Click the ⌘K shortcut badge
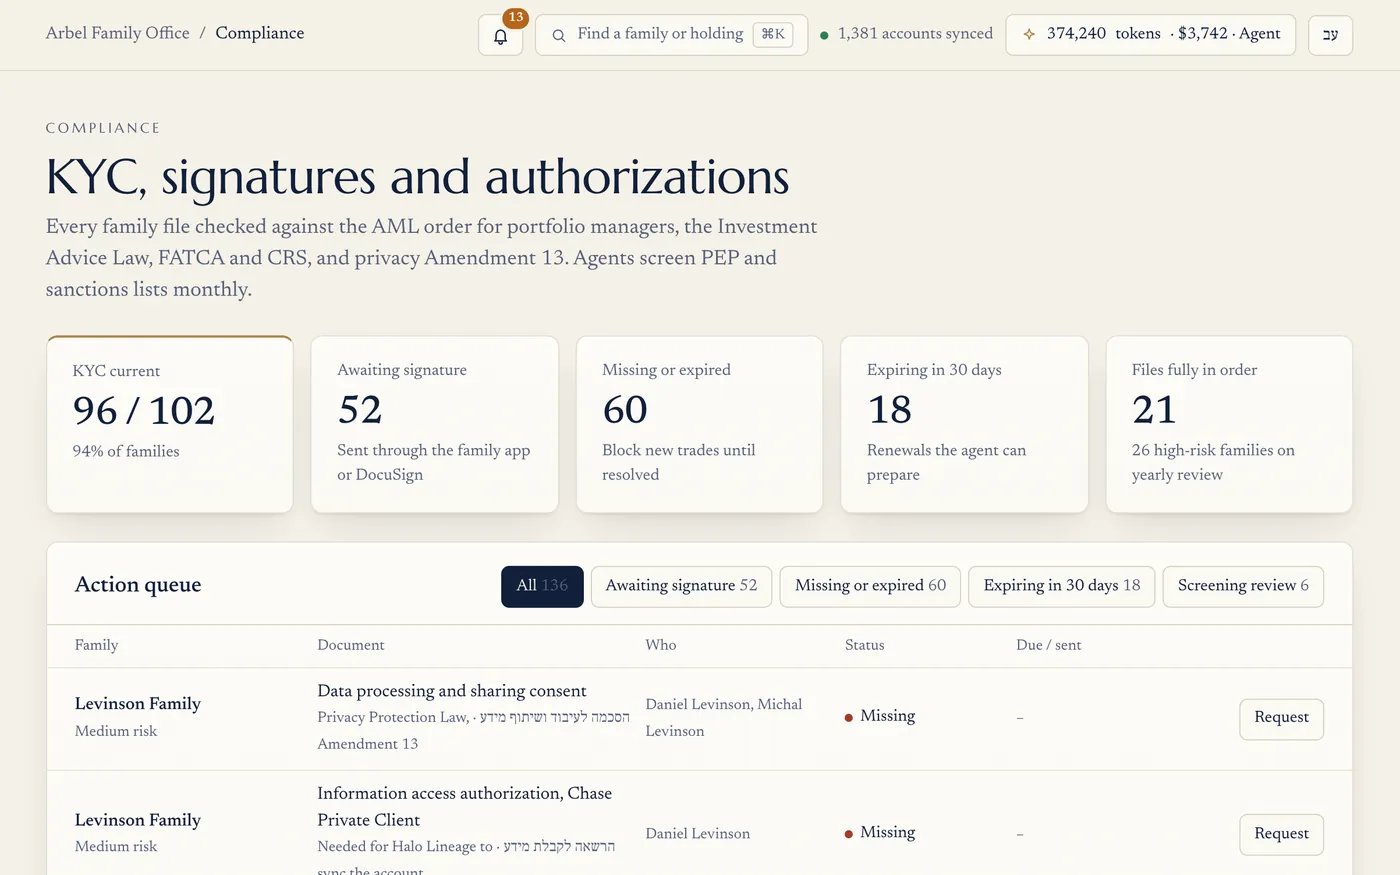1400x875 pixels. 773,34
